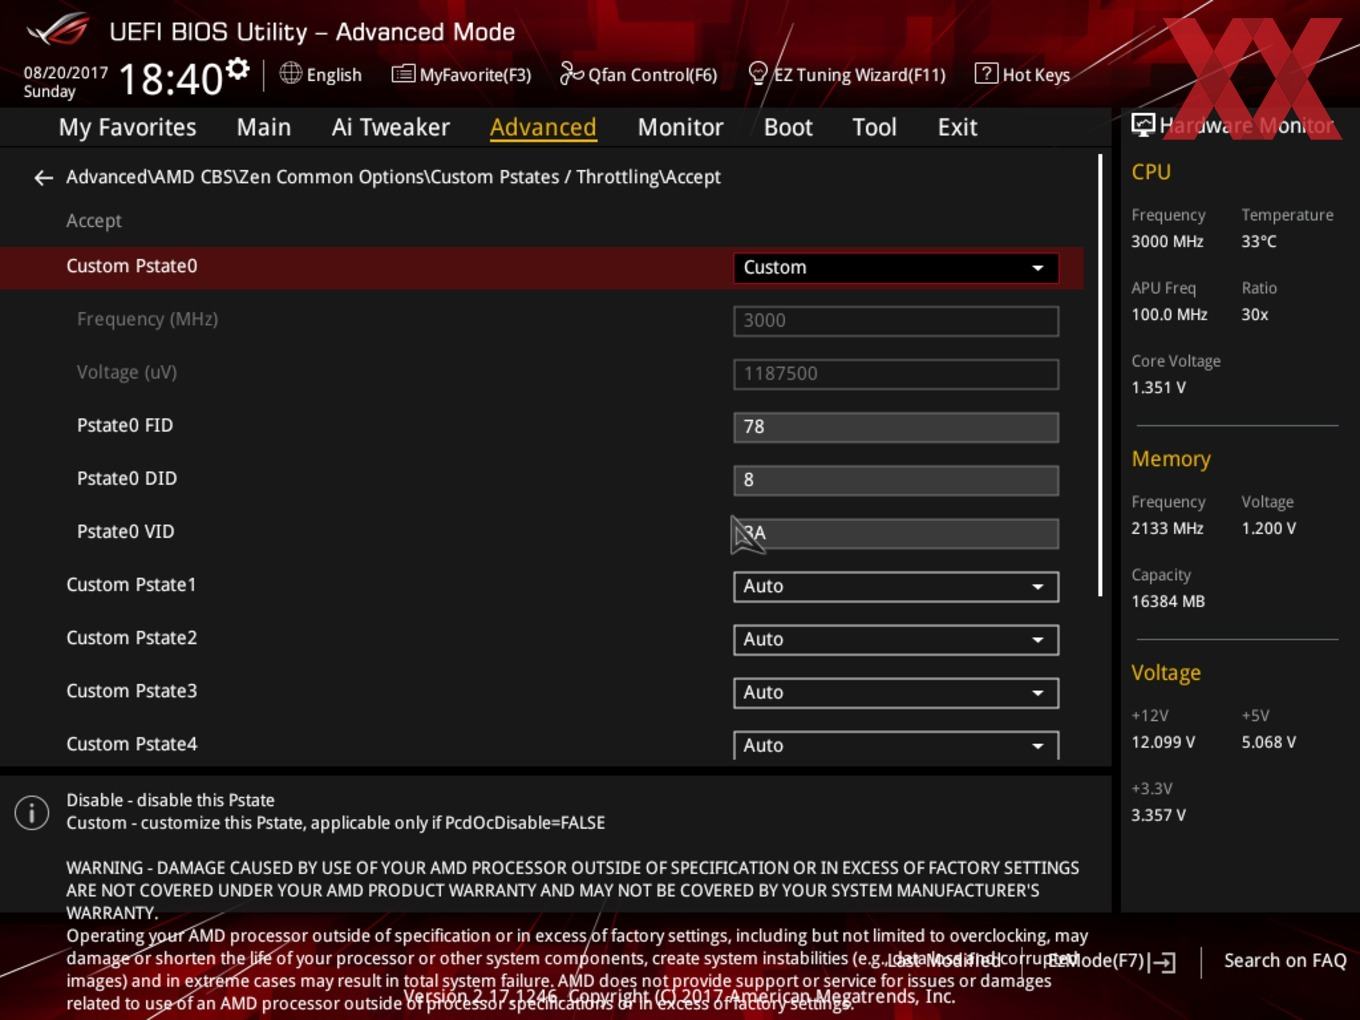The width and height of the screenshot is (1360, 1020).
Task: Click the EZ Tuning Wizard bulb icon
Action: (x=758, y=74)
